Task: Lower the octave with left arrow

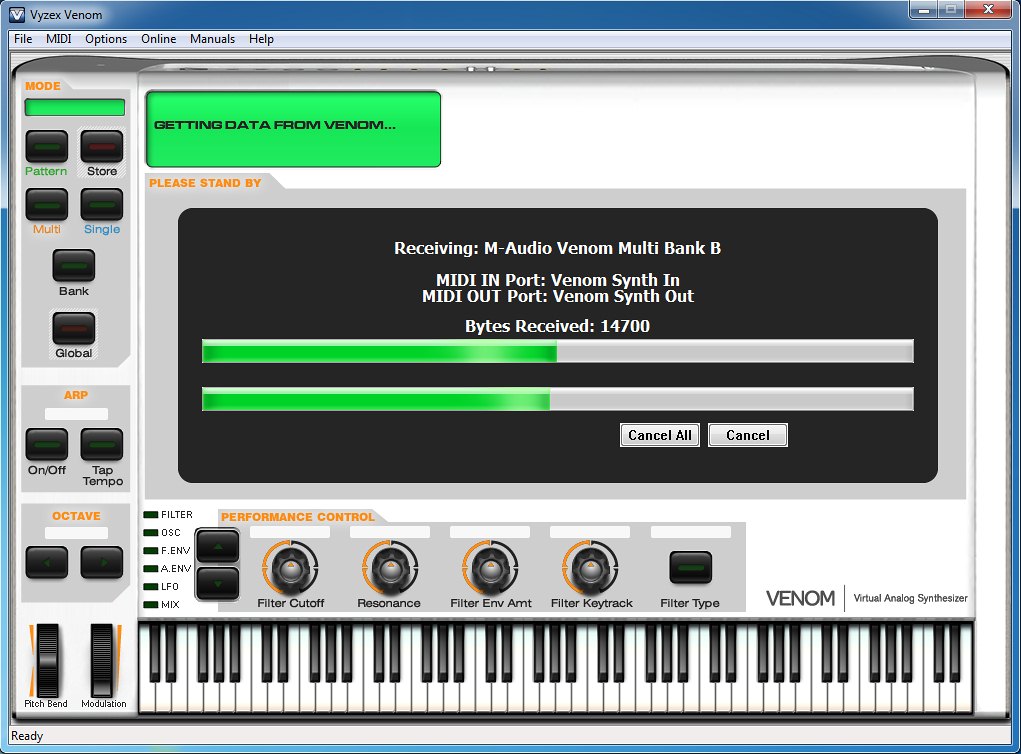Action: click(47, 563)
